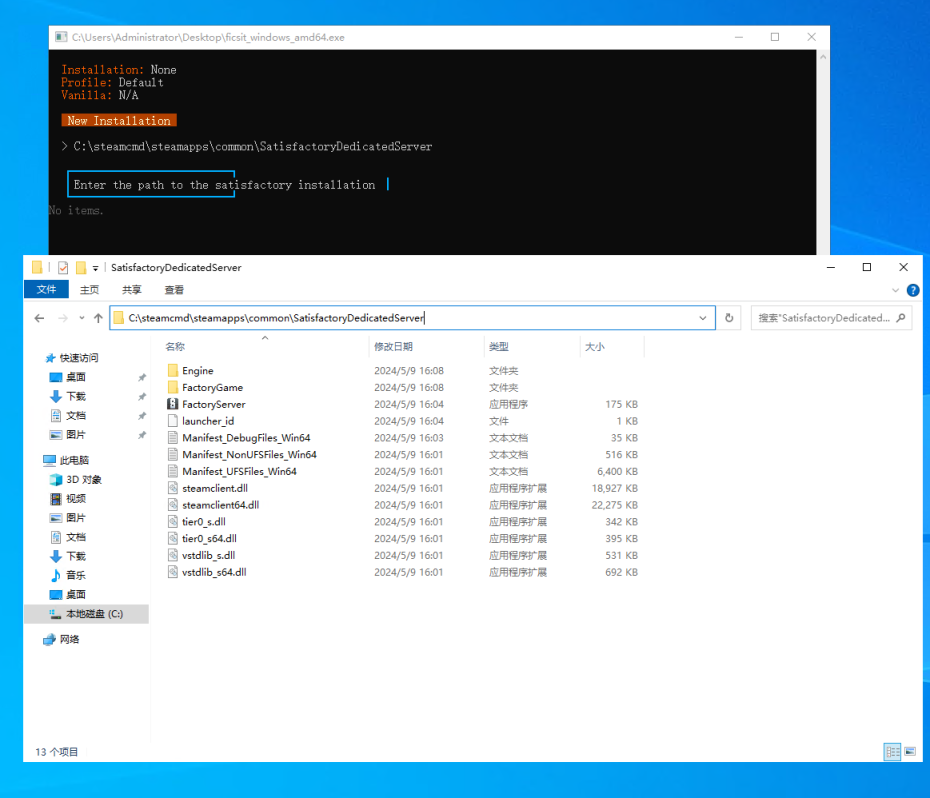
Task: Open Explorer help icon
Action: point(913,290)
